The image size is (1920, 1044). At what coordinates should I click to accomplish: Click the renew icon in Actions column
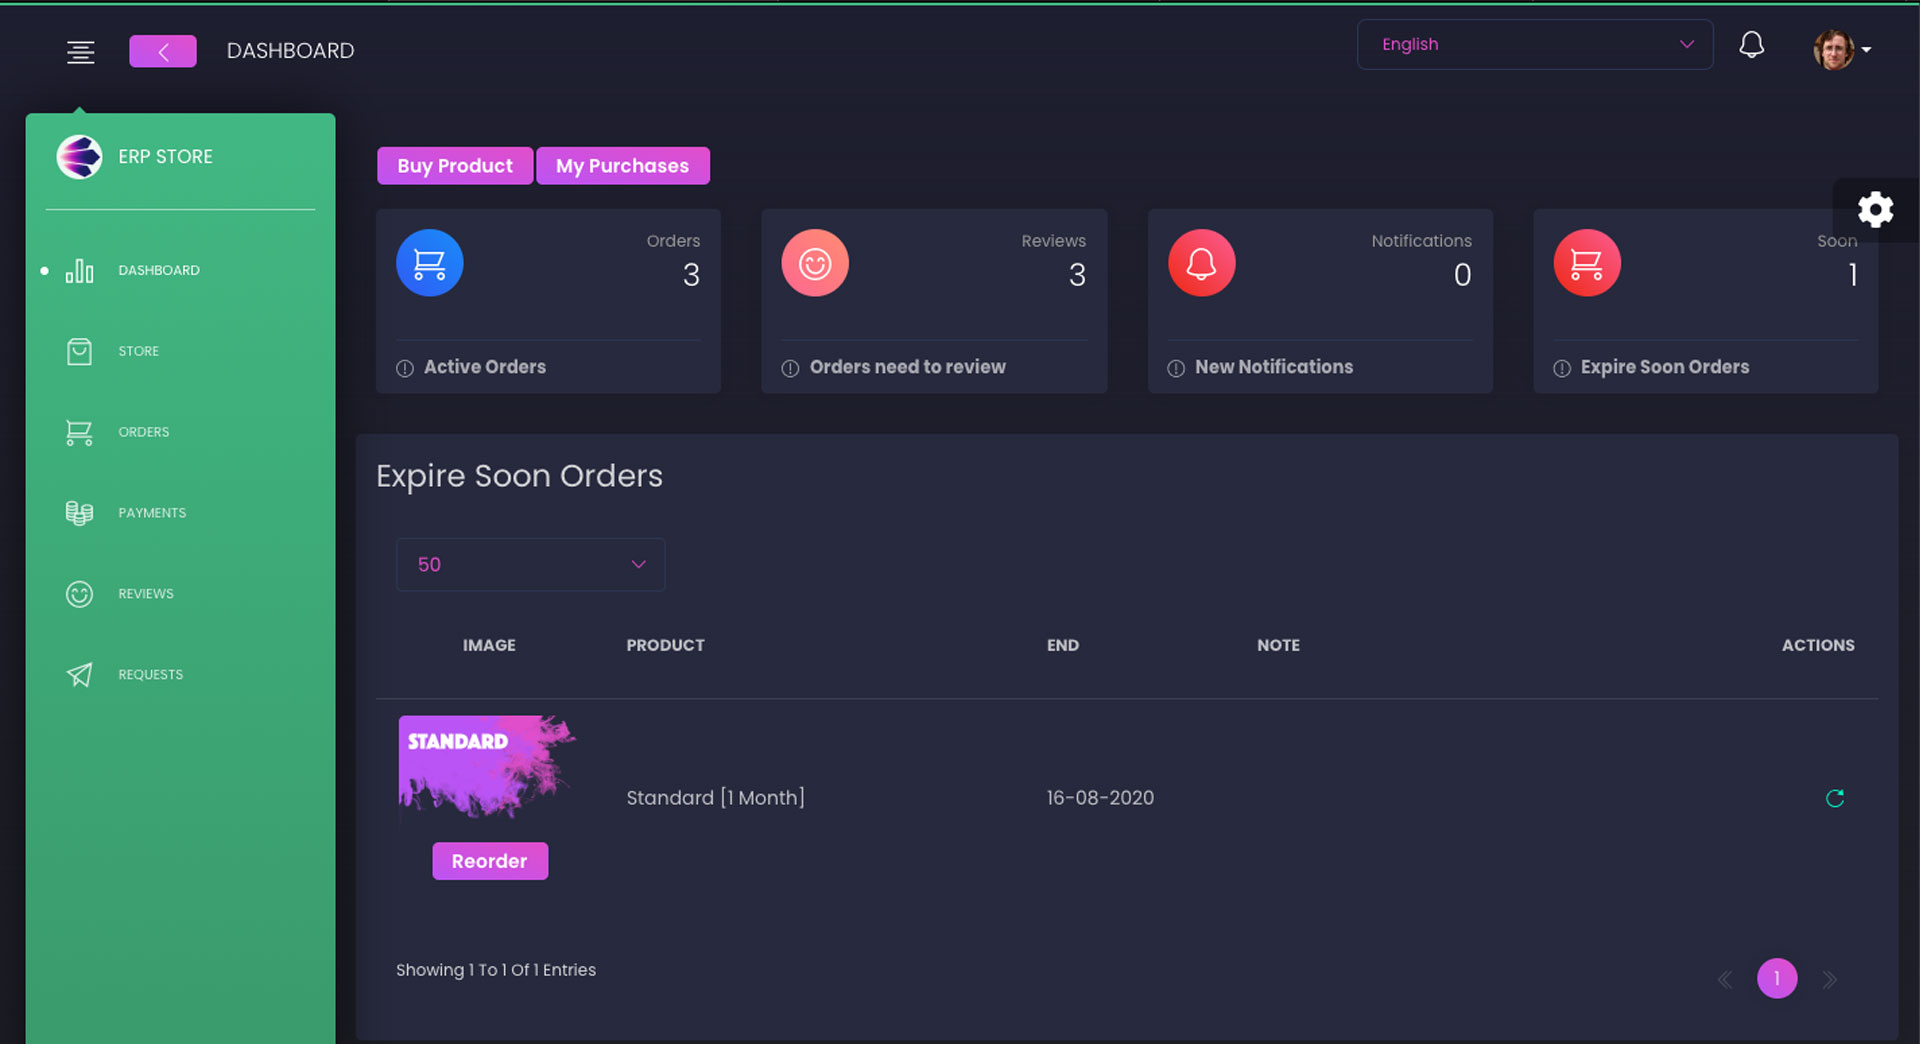tap(1834, 798)
